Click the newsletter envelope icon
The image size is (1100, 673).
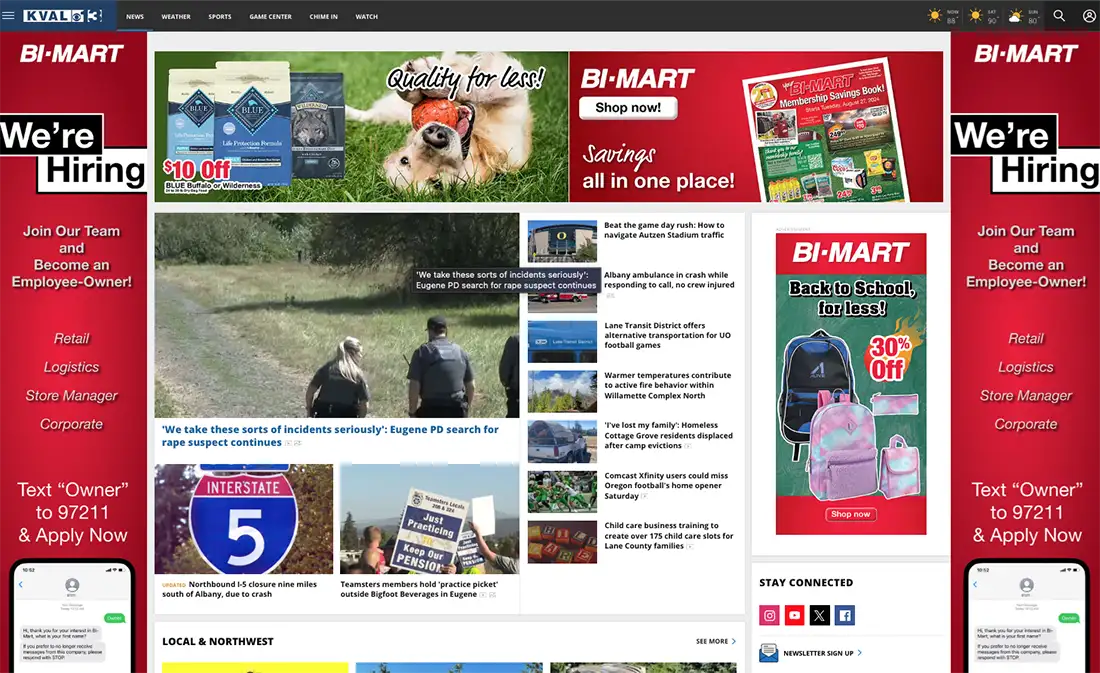tap(769, 653)
